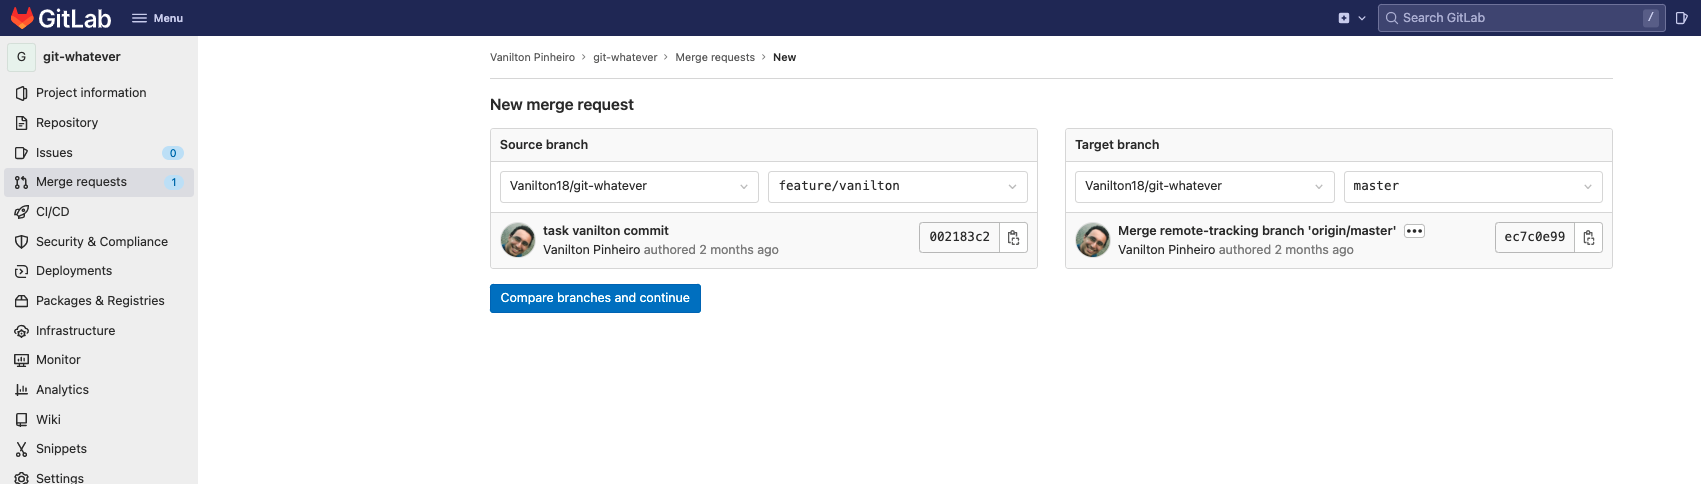Click the Infrastructure icon
The height and width of the screenshot is (484, 1701).
tap(21, 331)
